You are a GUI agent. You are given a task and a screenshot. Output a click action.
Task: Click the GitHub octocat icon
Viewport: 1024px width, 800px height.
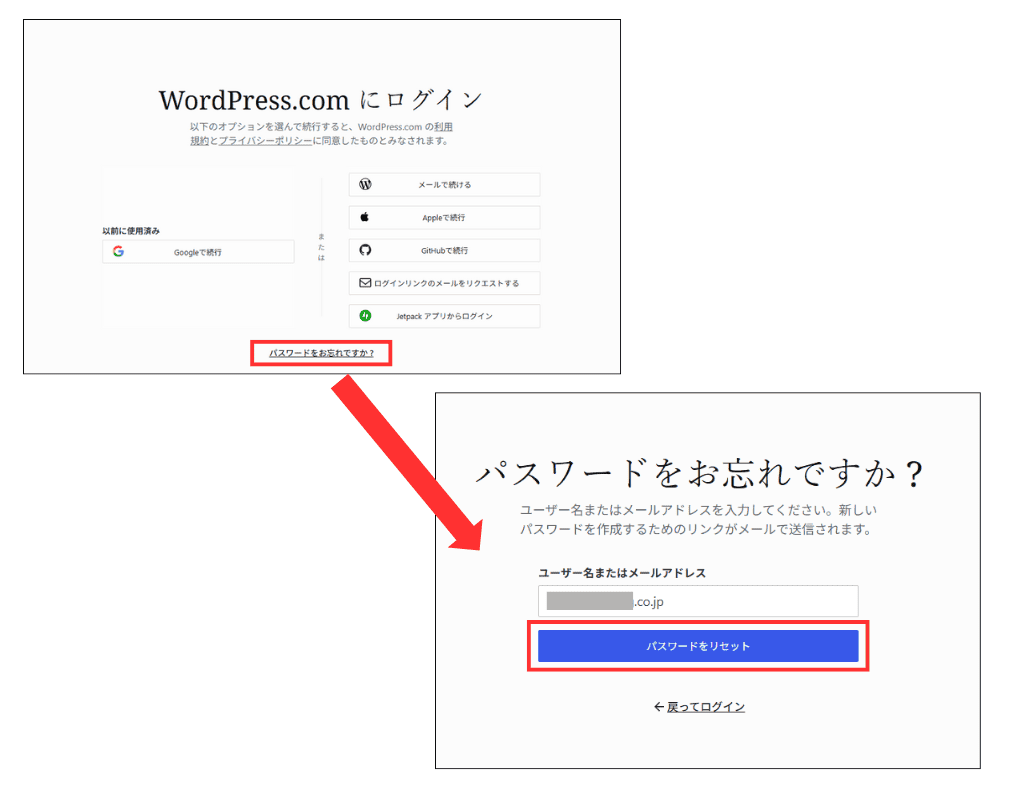[x=366, y=250]
